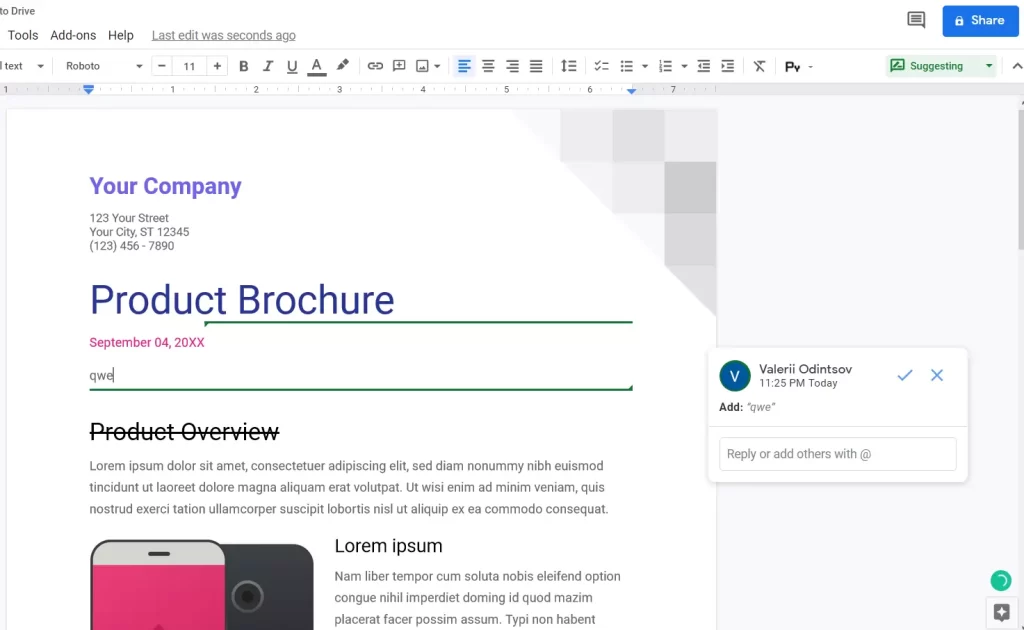
Task: Click the 'Your City, ST 12345' line
Action: pyautogui.click(x=139, y=232)
